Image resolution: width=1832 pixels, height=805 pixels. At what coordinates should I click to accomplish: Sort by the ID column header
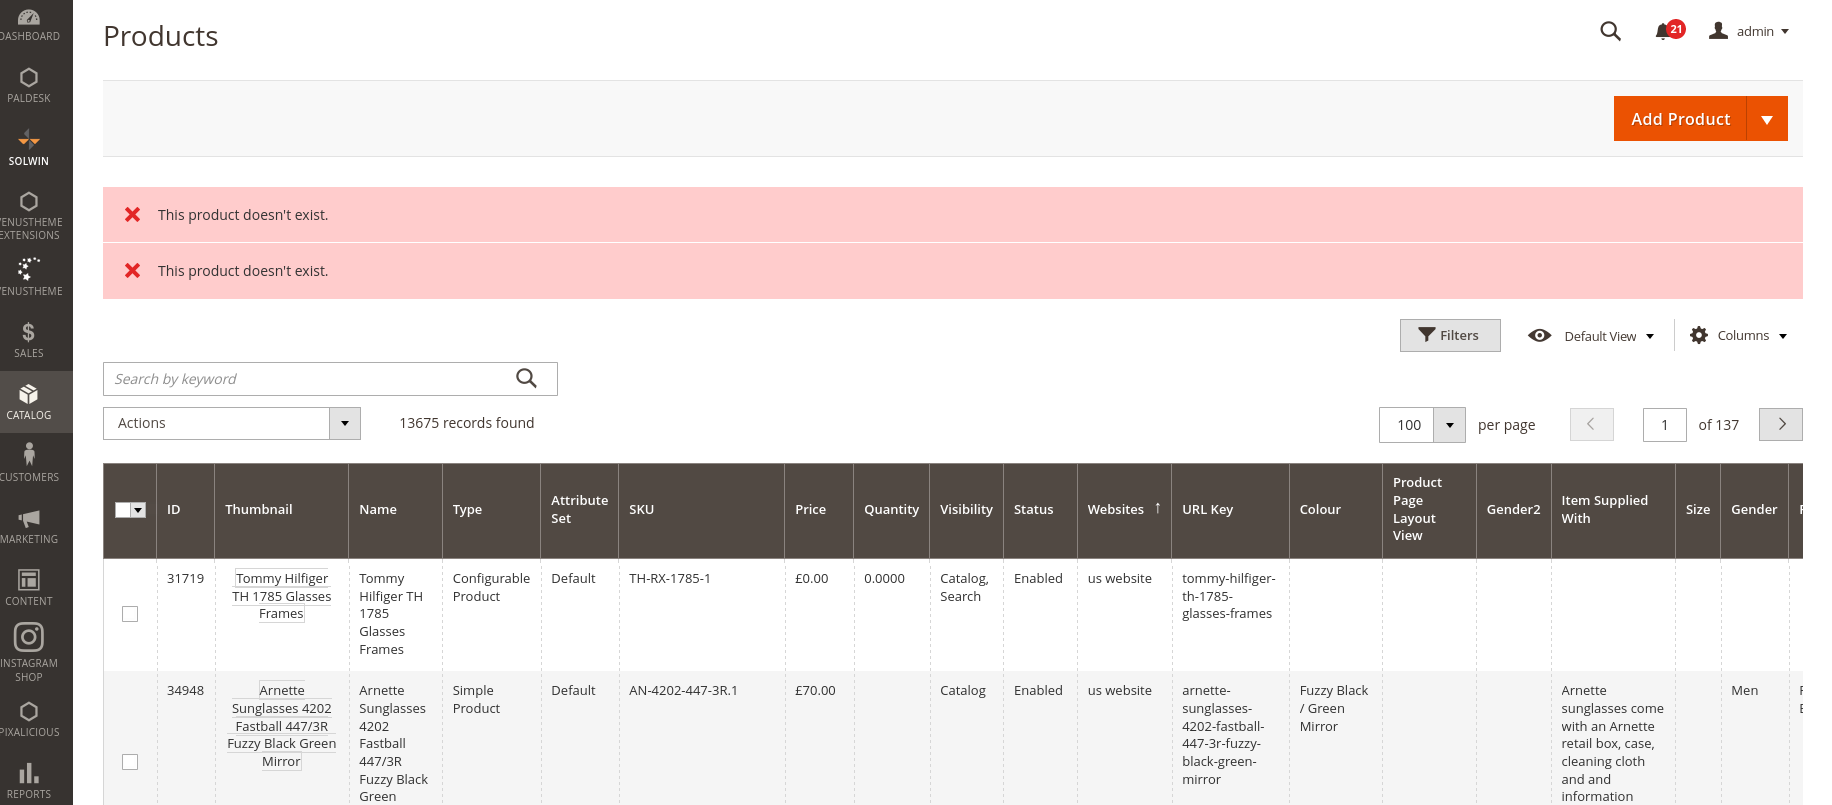point(185,510)
